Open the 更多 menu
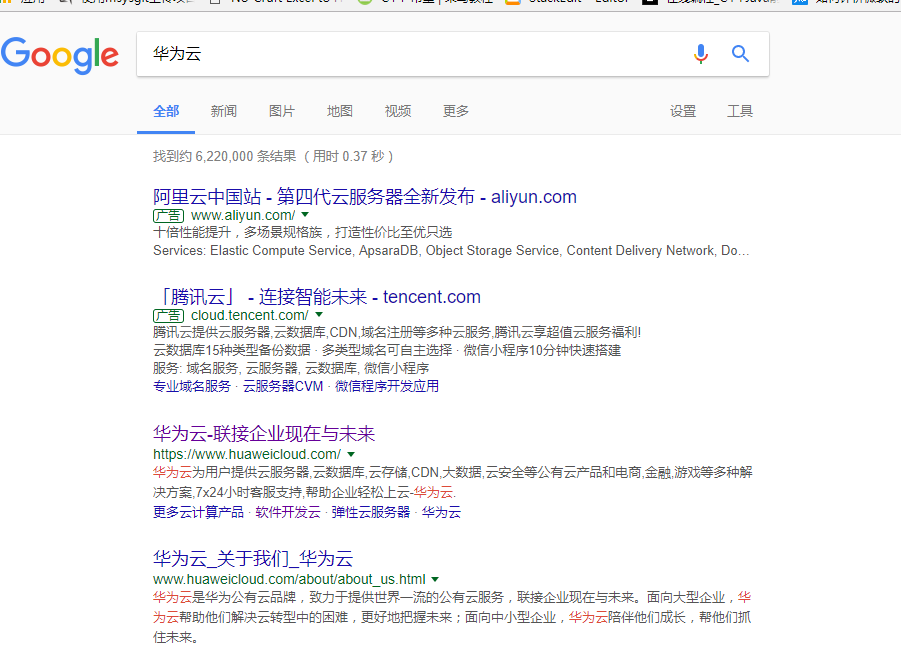 (x=456, y=111)
